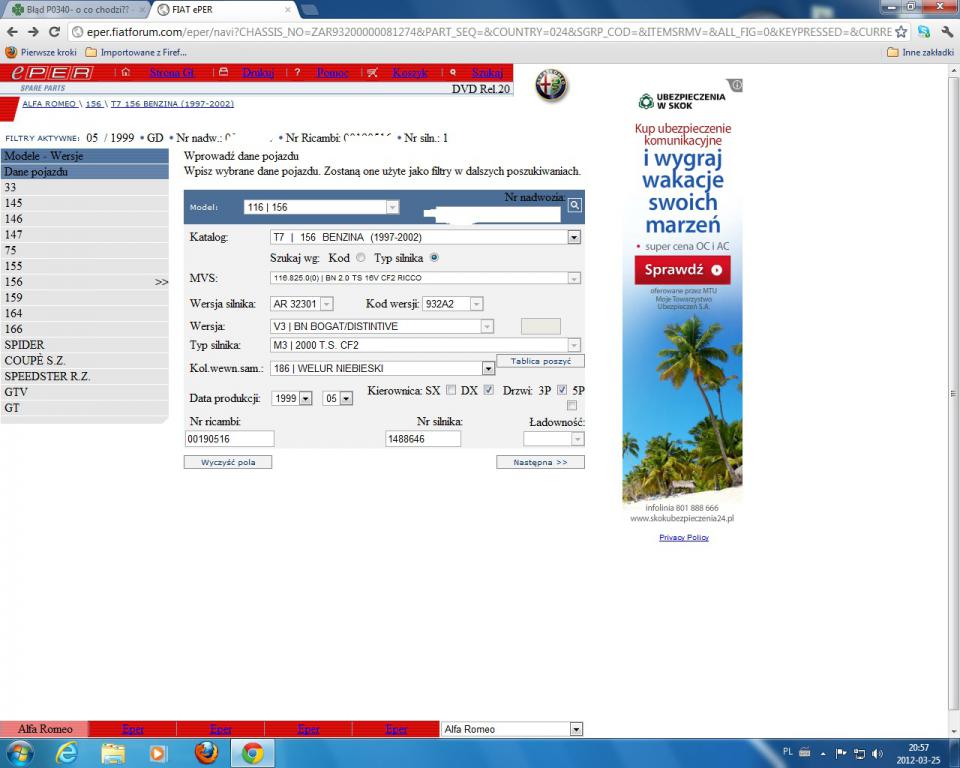
Task: Select model 147 in side list
Action: click(84, 235)
